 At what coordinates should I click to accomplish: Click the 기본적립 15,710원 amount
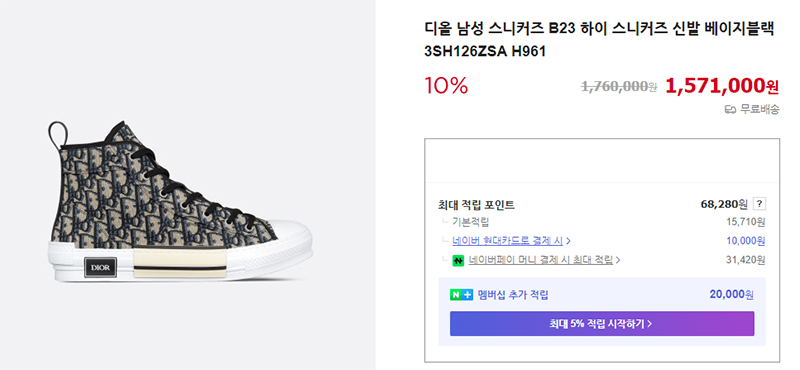pos(745,222)
